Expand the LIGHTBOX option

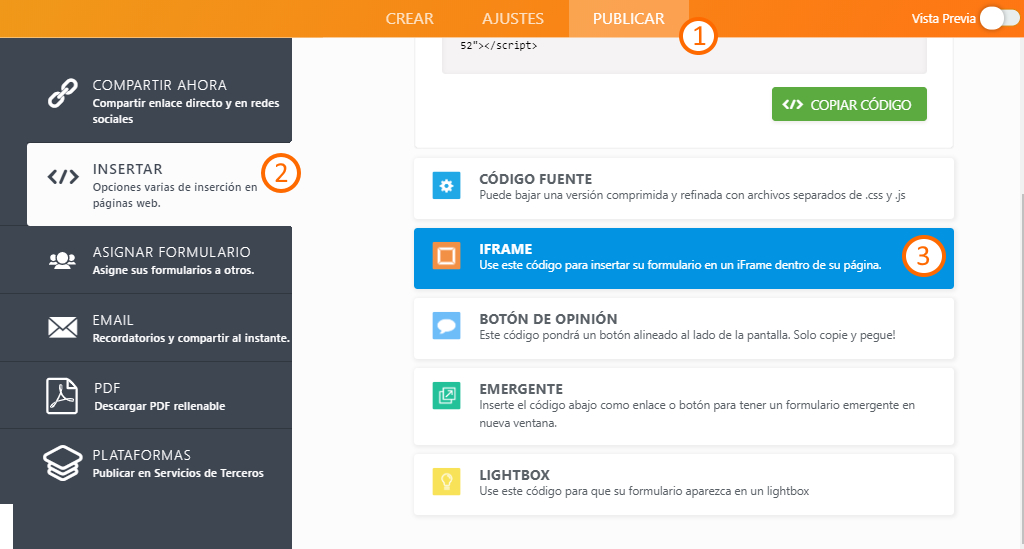684,484
